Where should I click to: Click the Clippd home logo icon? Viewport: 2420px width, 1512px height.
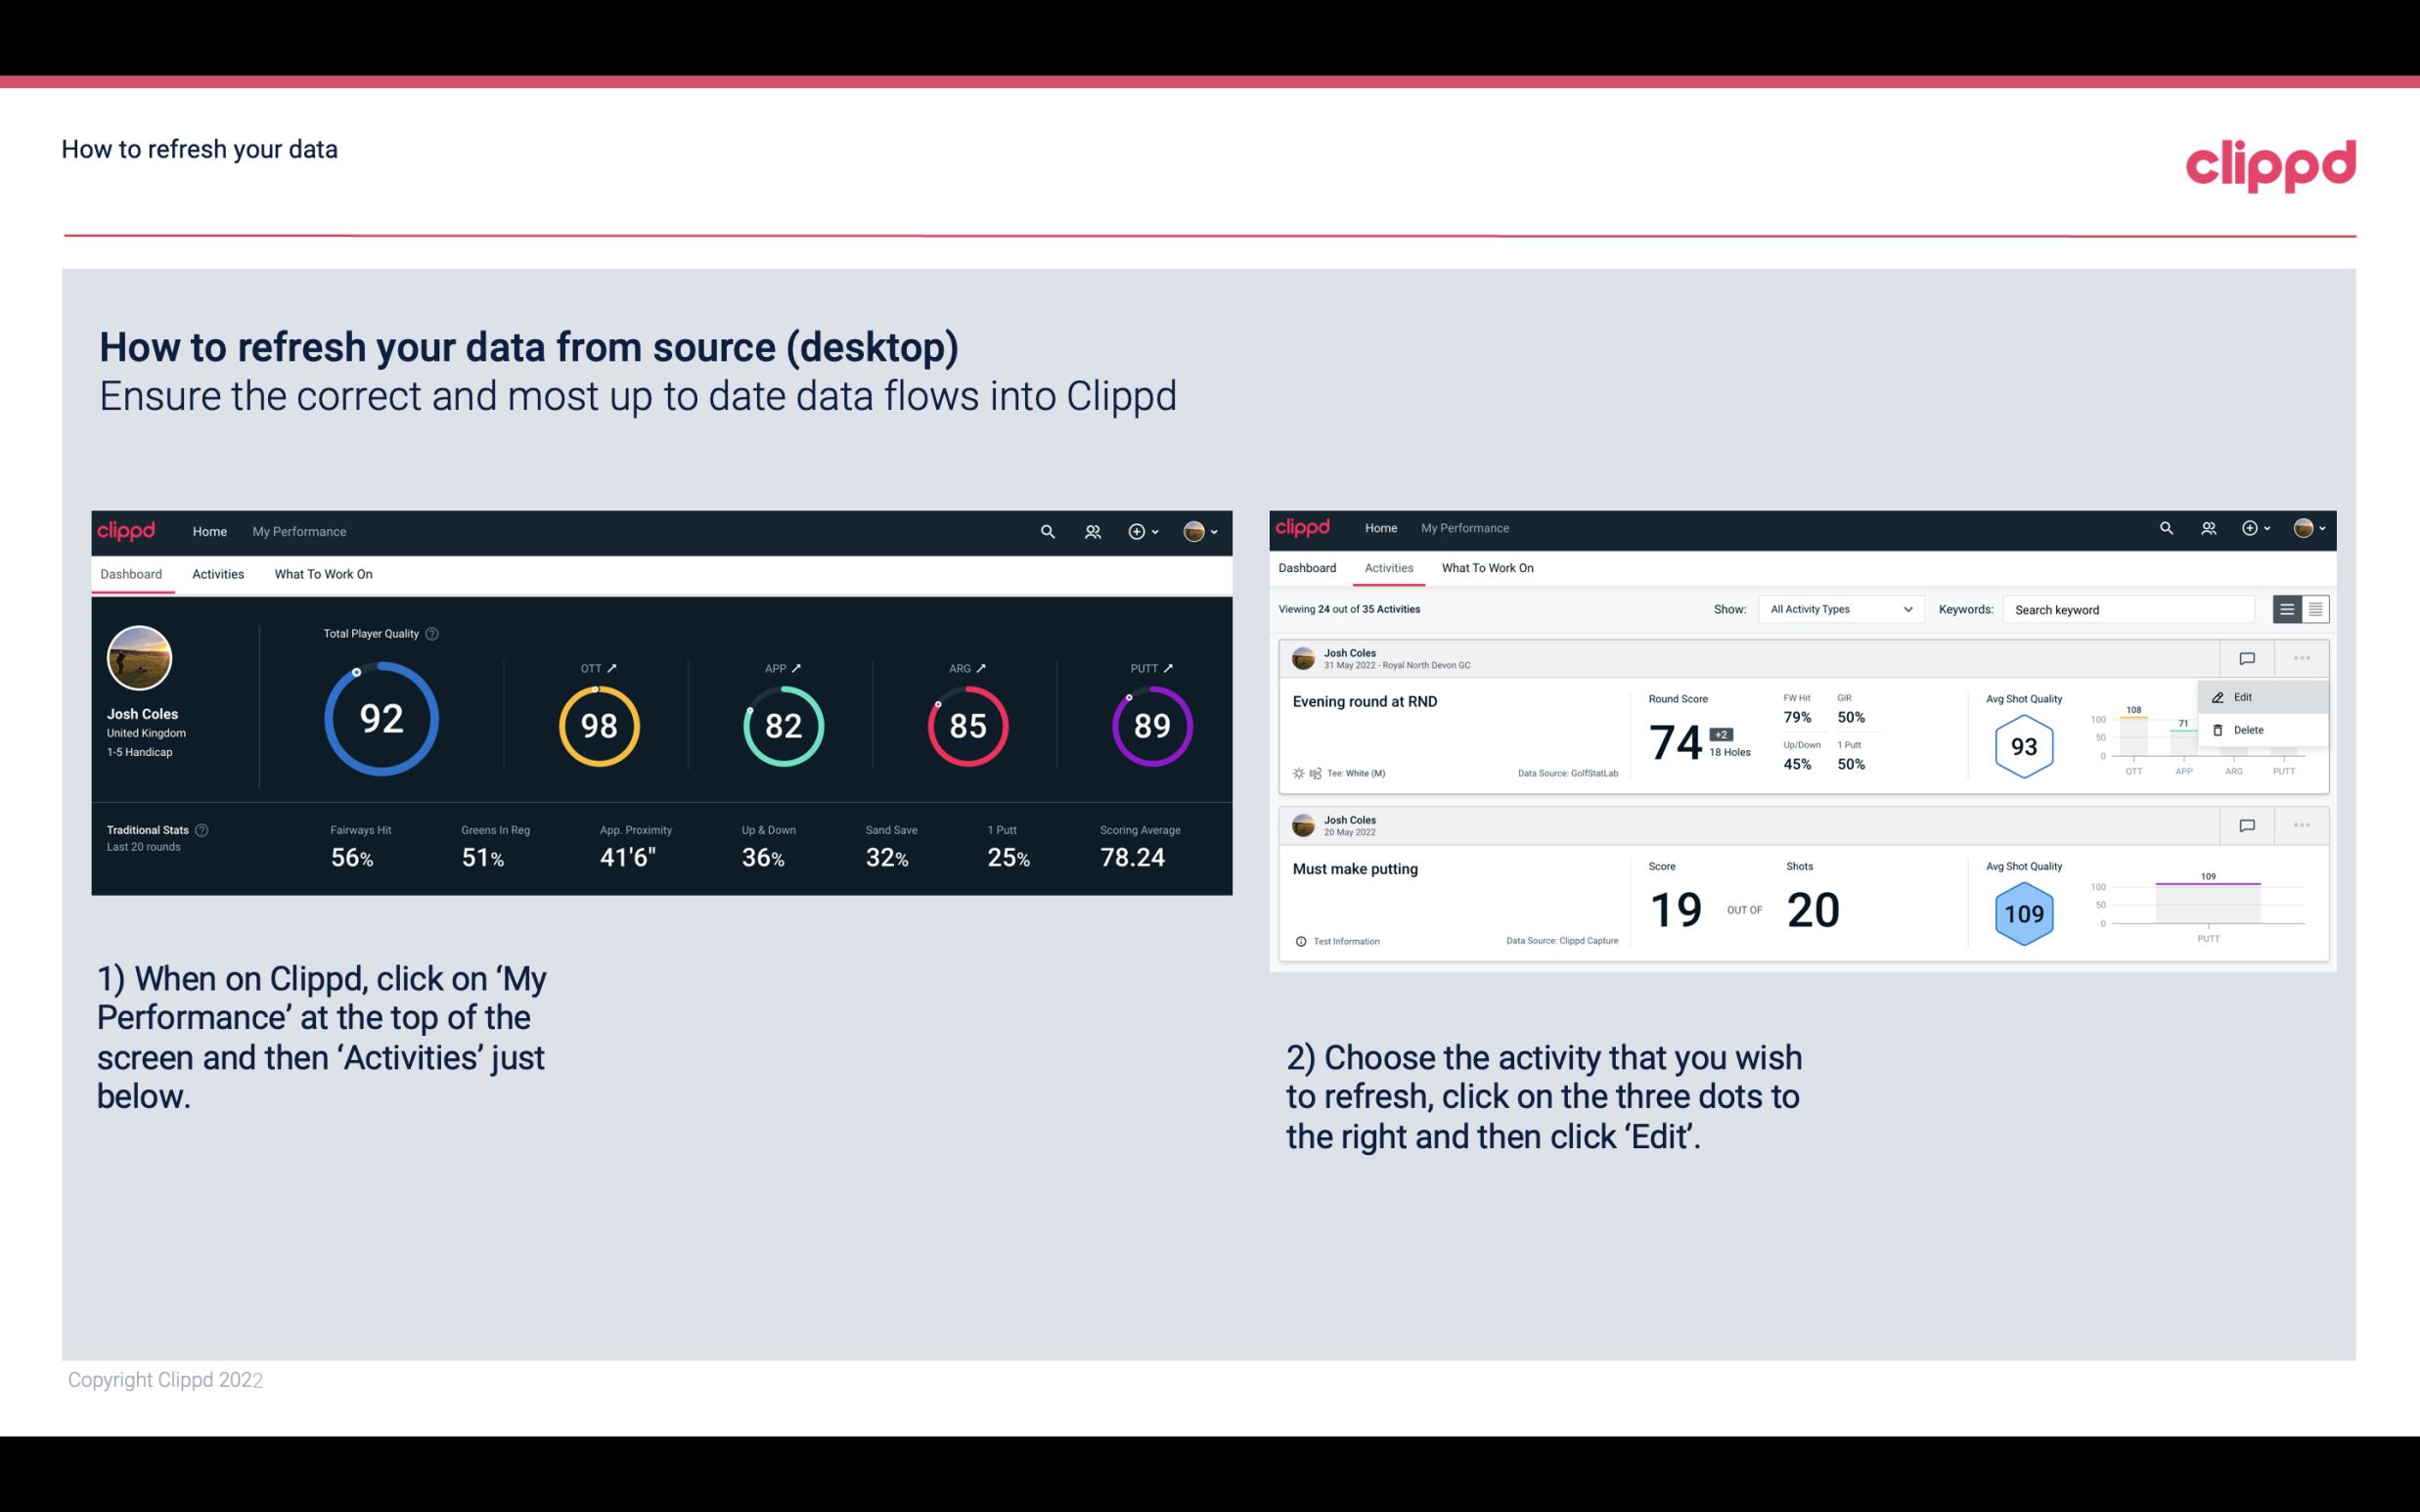pos(129,531)
